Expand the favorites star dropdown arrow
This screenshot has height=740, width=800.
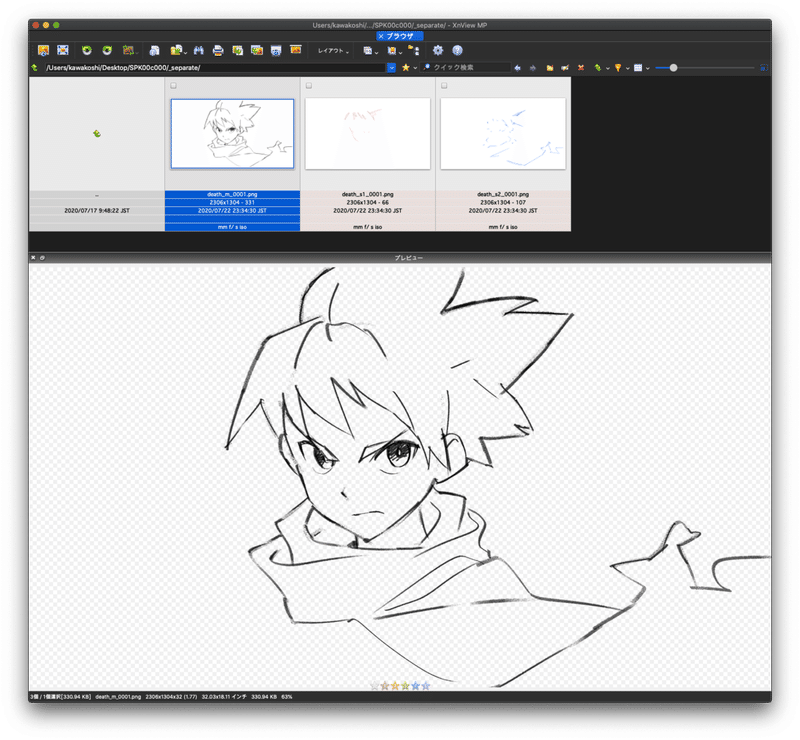[x=415, y=68]
